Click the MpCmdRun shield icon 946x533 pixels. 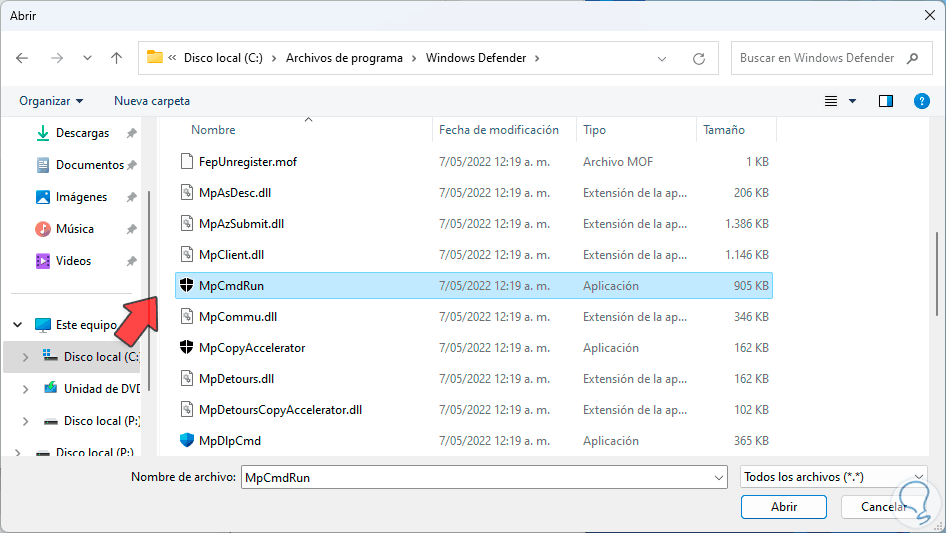[186, 285]
